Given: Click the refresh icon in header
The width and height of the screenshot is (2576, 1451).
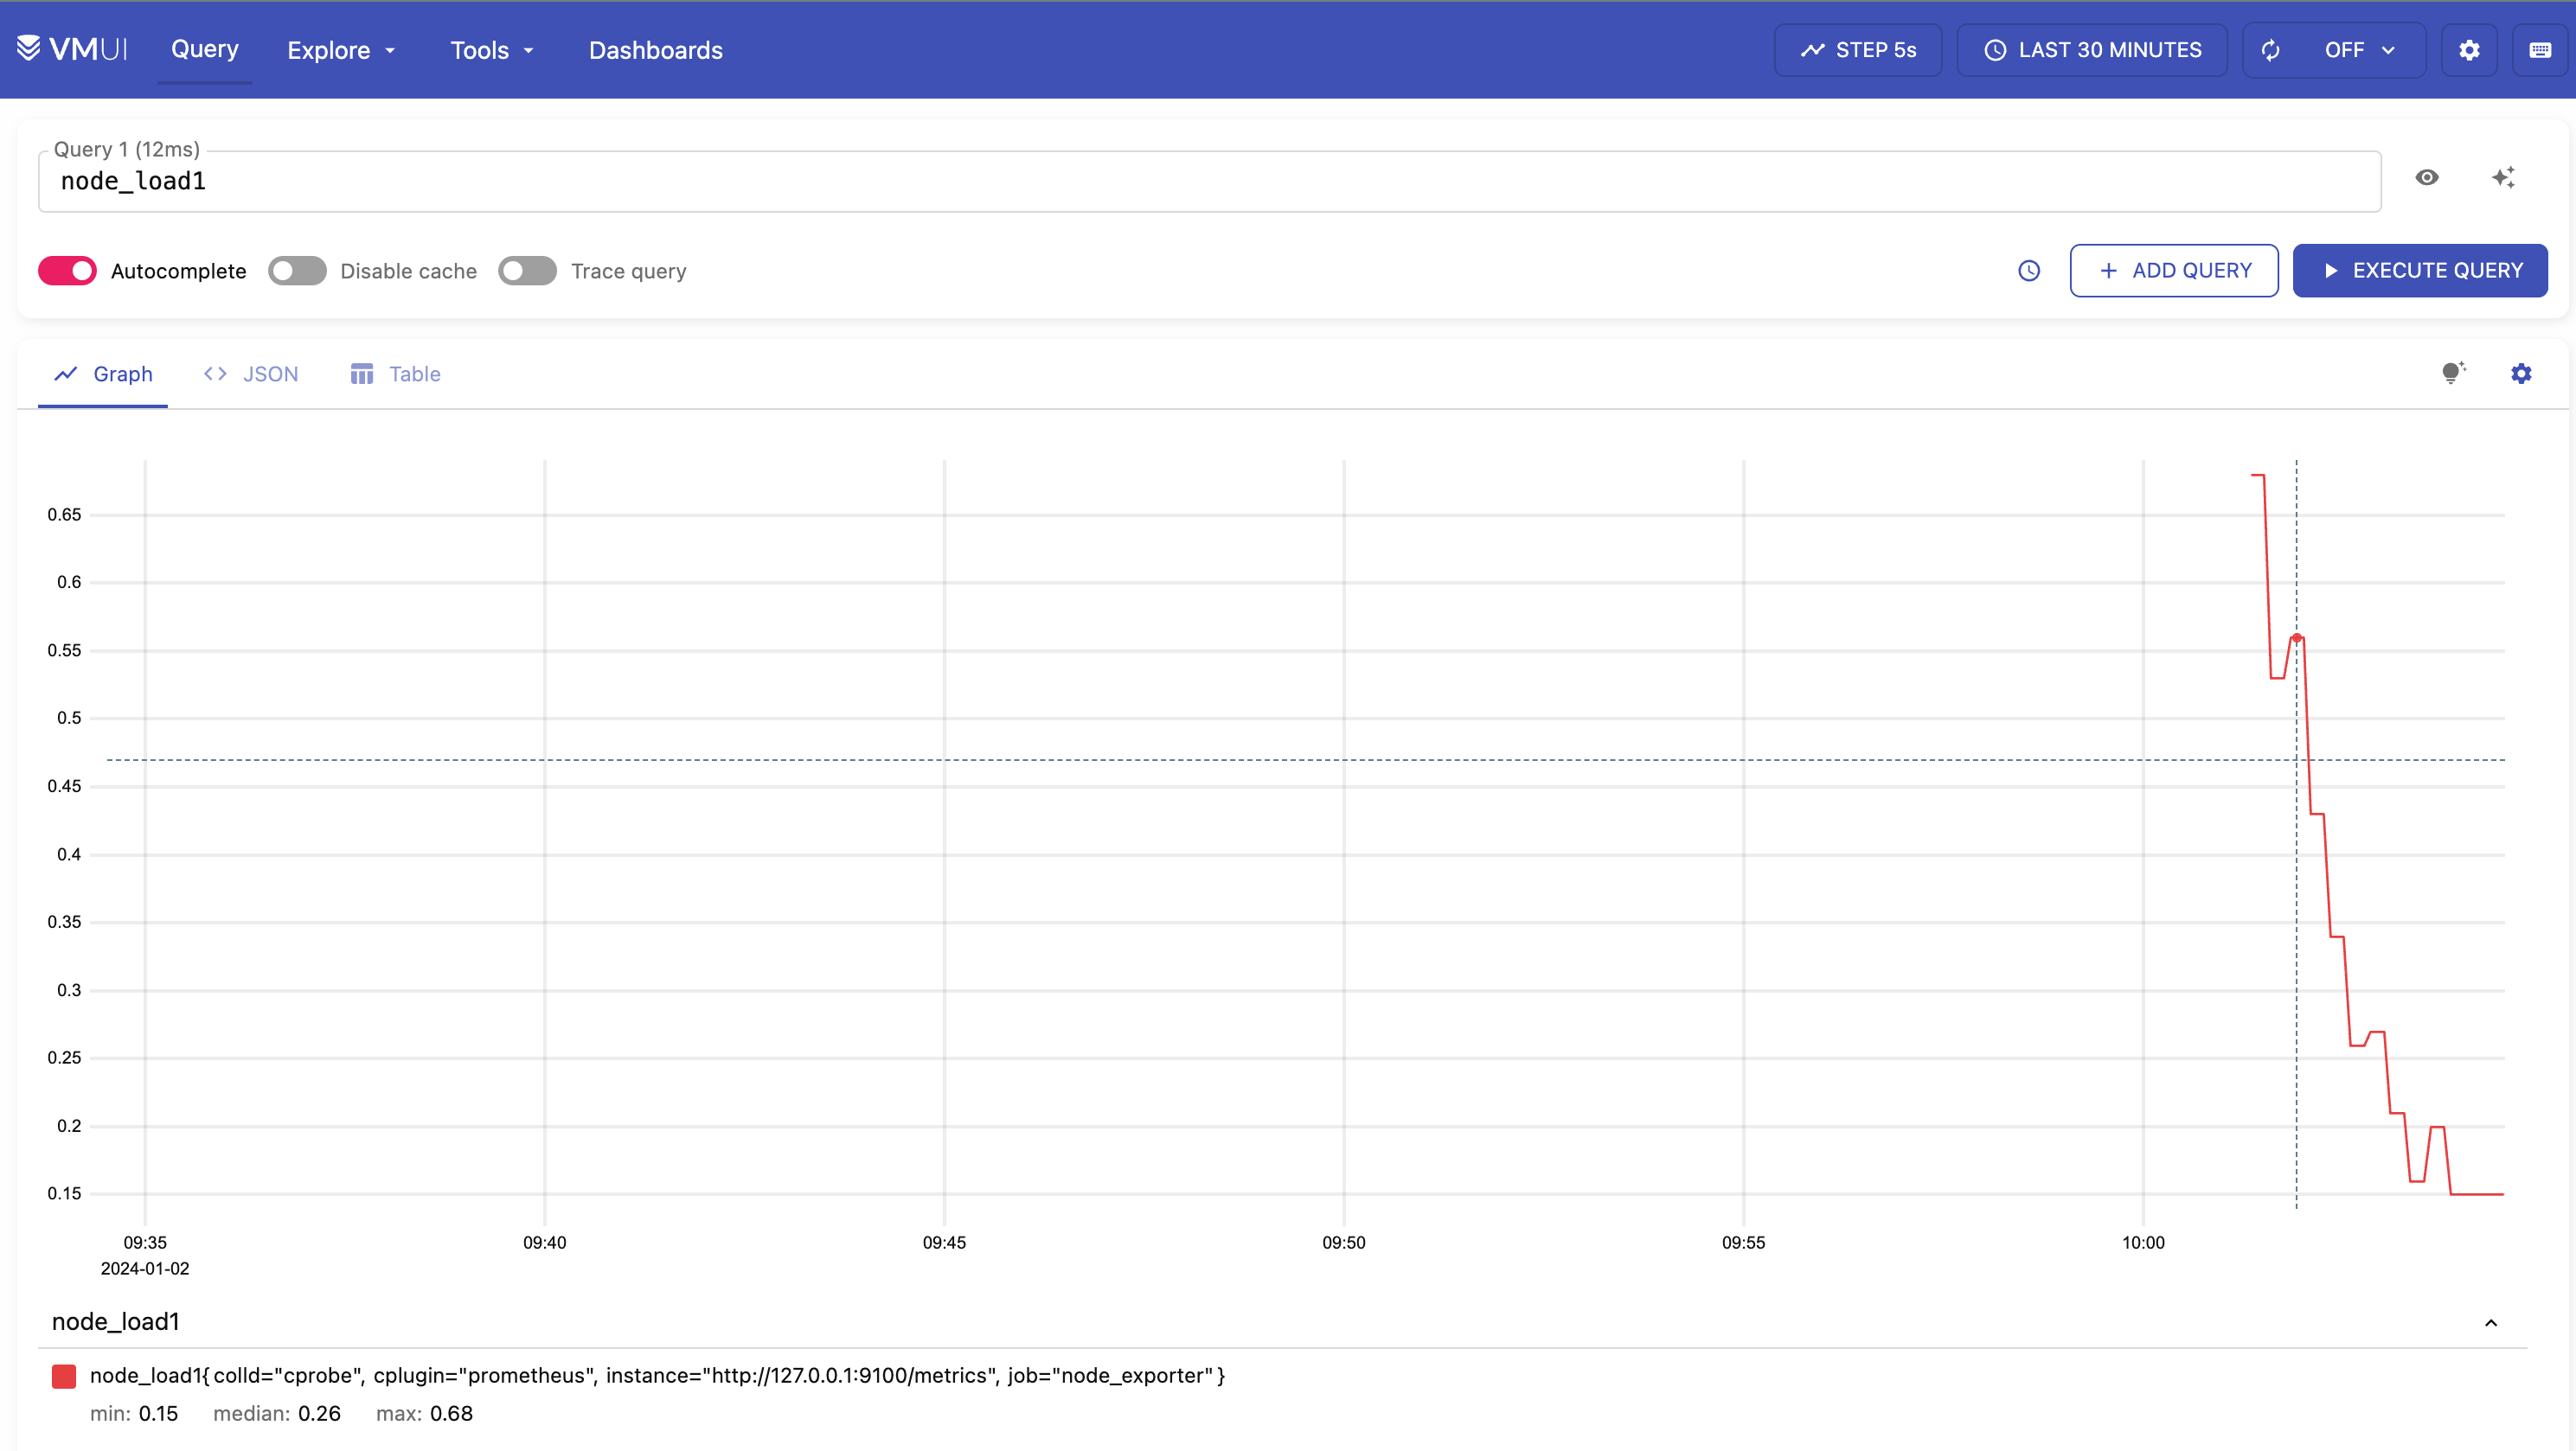Looking at the screenshot, I should click(2270, 50).
